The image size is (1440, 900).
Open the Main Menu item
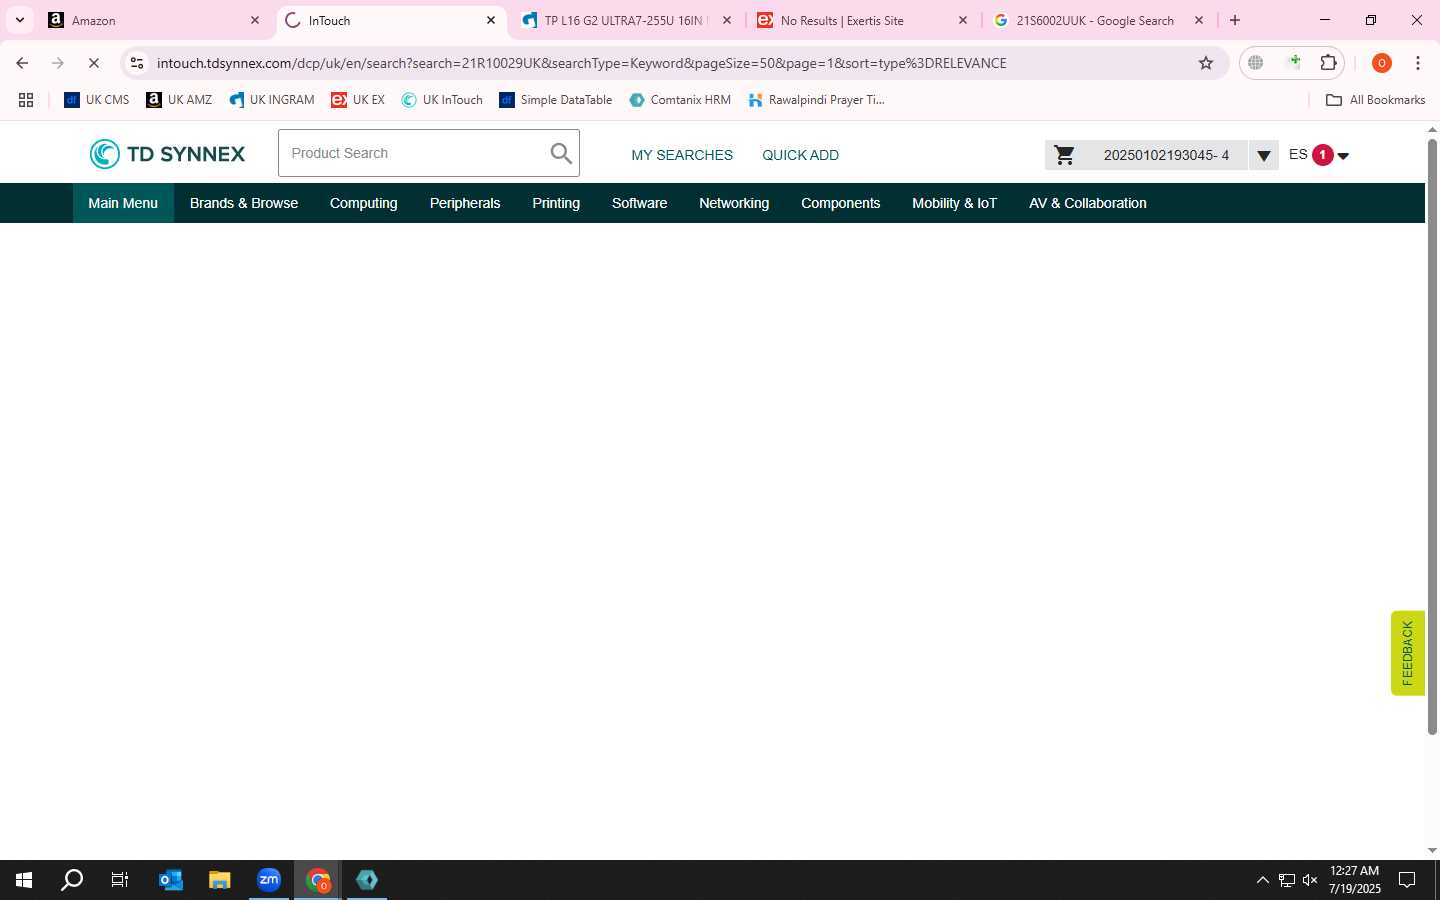tap(123, 203)
